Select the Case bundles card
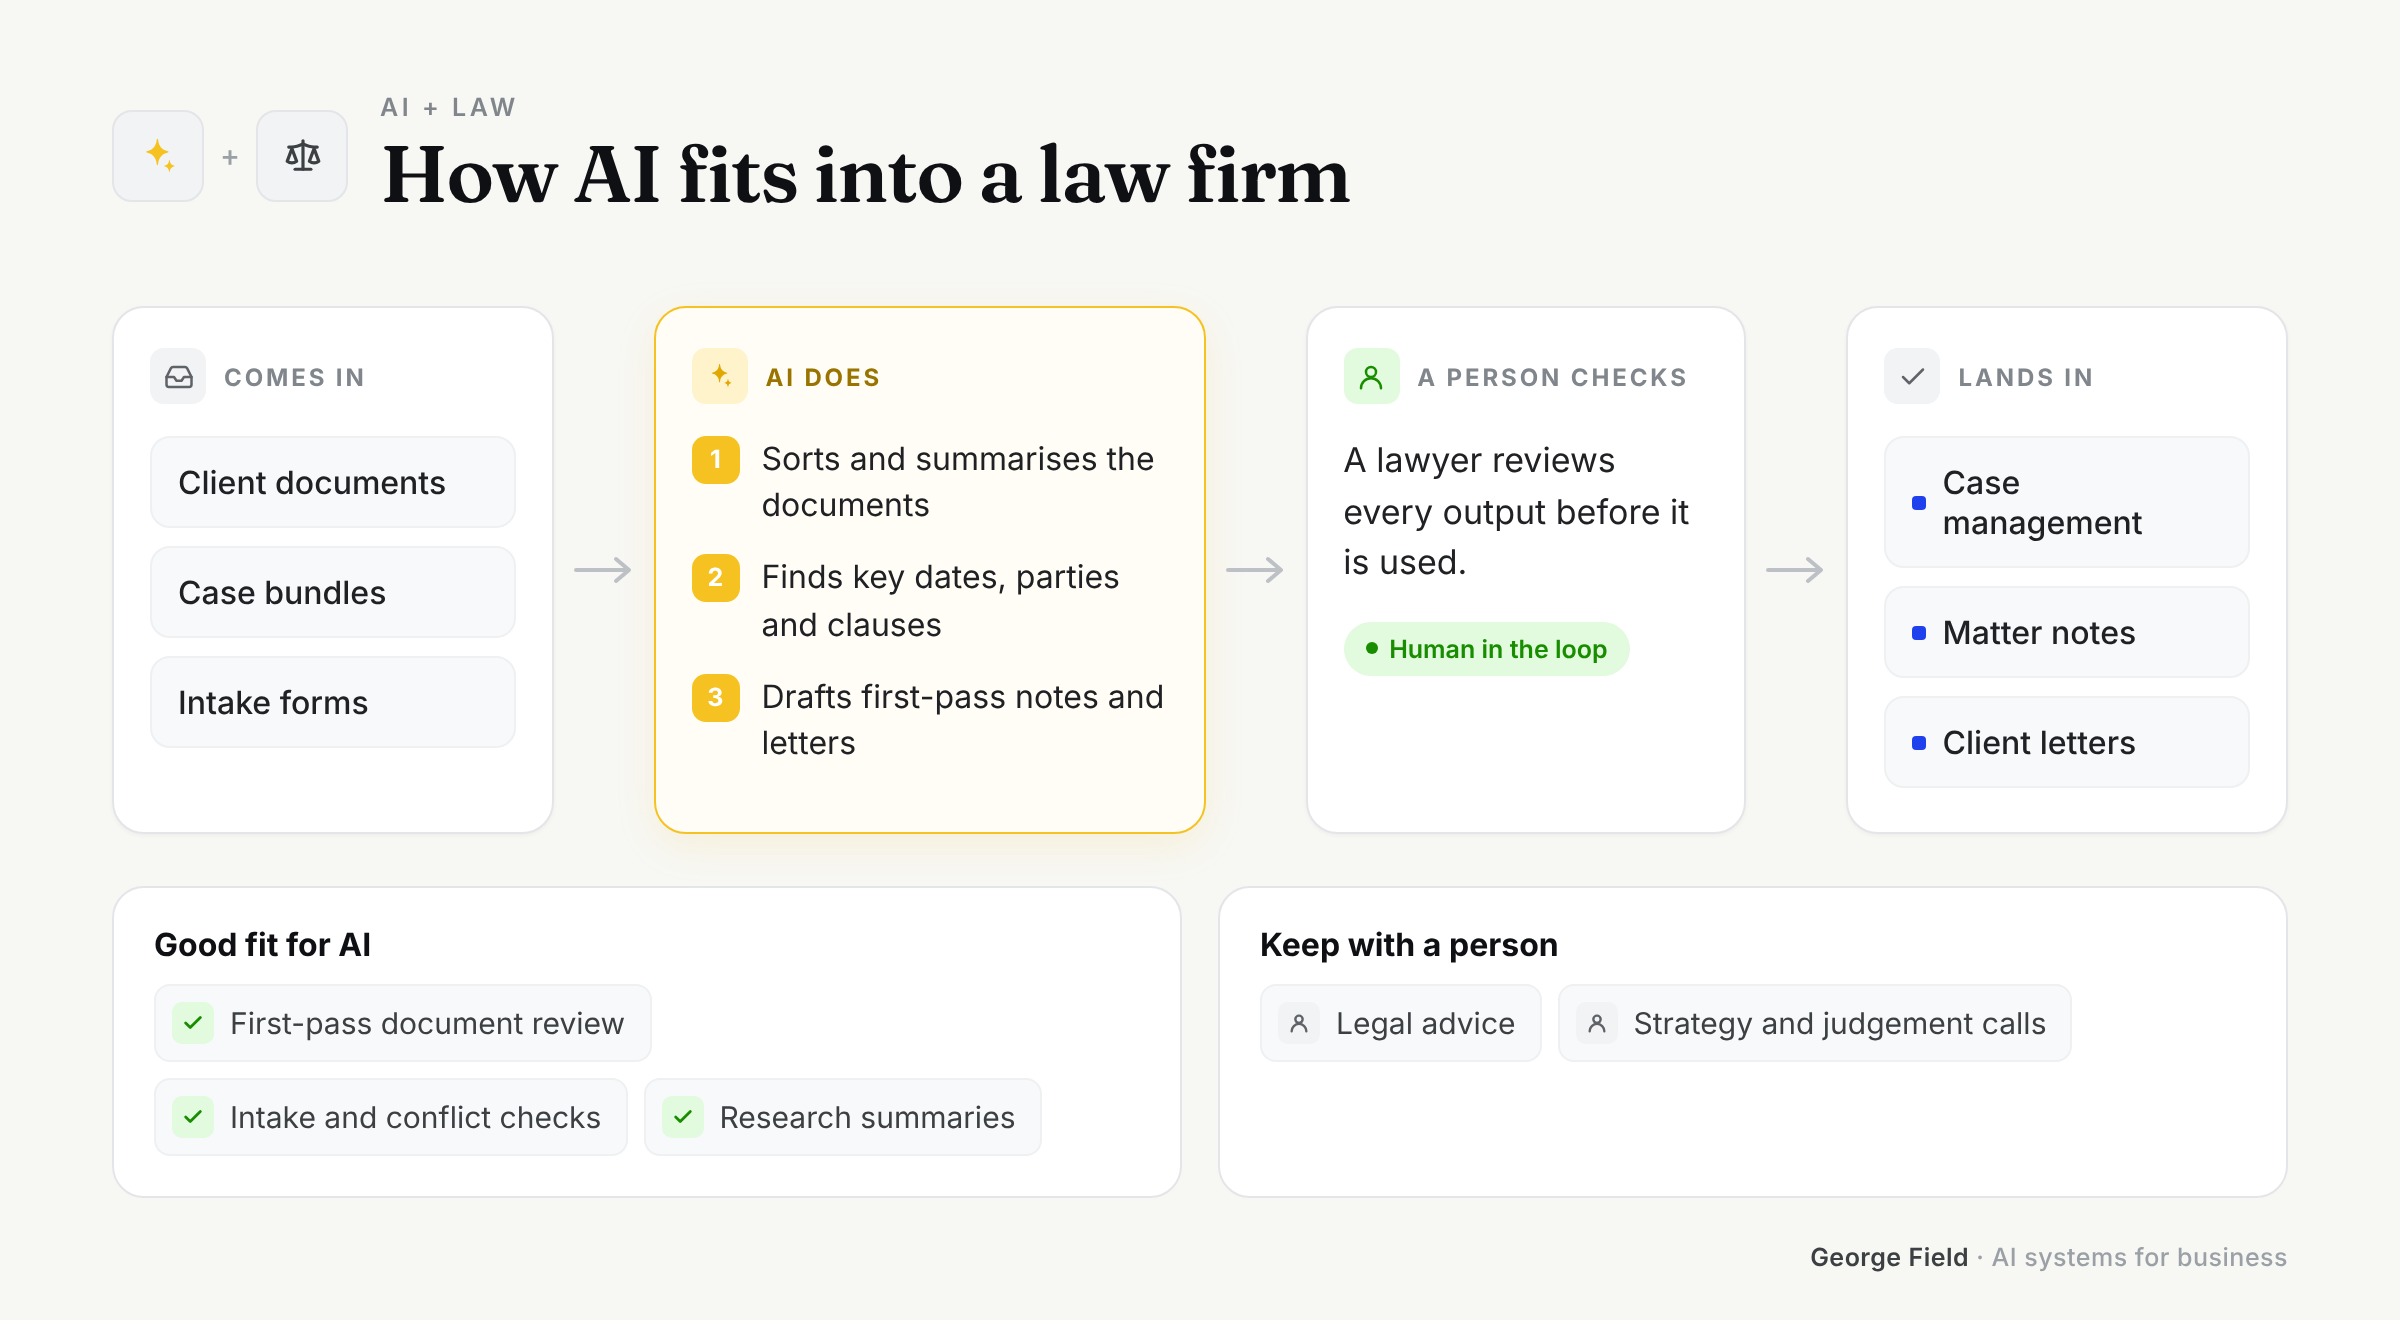Screen dimensions: 2400x1320 click(x=333, y=592)
